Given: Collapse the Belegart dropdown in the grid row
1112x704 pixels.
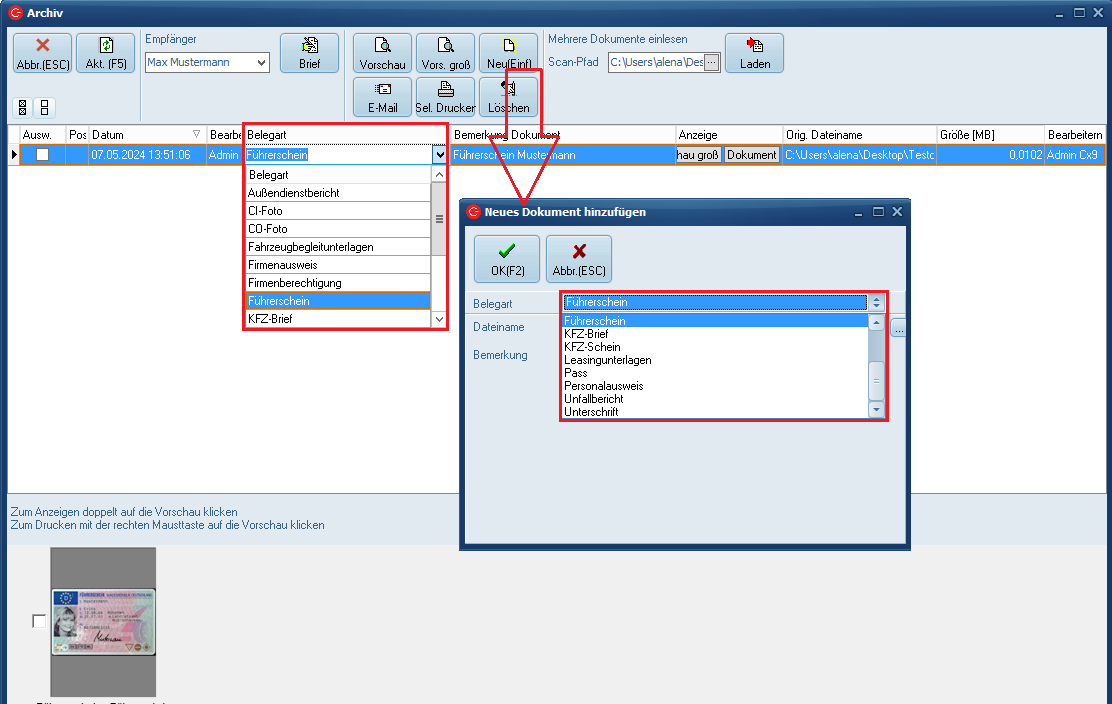Looking at the screenshot, I should [x=439, y=155].
